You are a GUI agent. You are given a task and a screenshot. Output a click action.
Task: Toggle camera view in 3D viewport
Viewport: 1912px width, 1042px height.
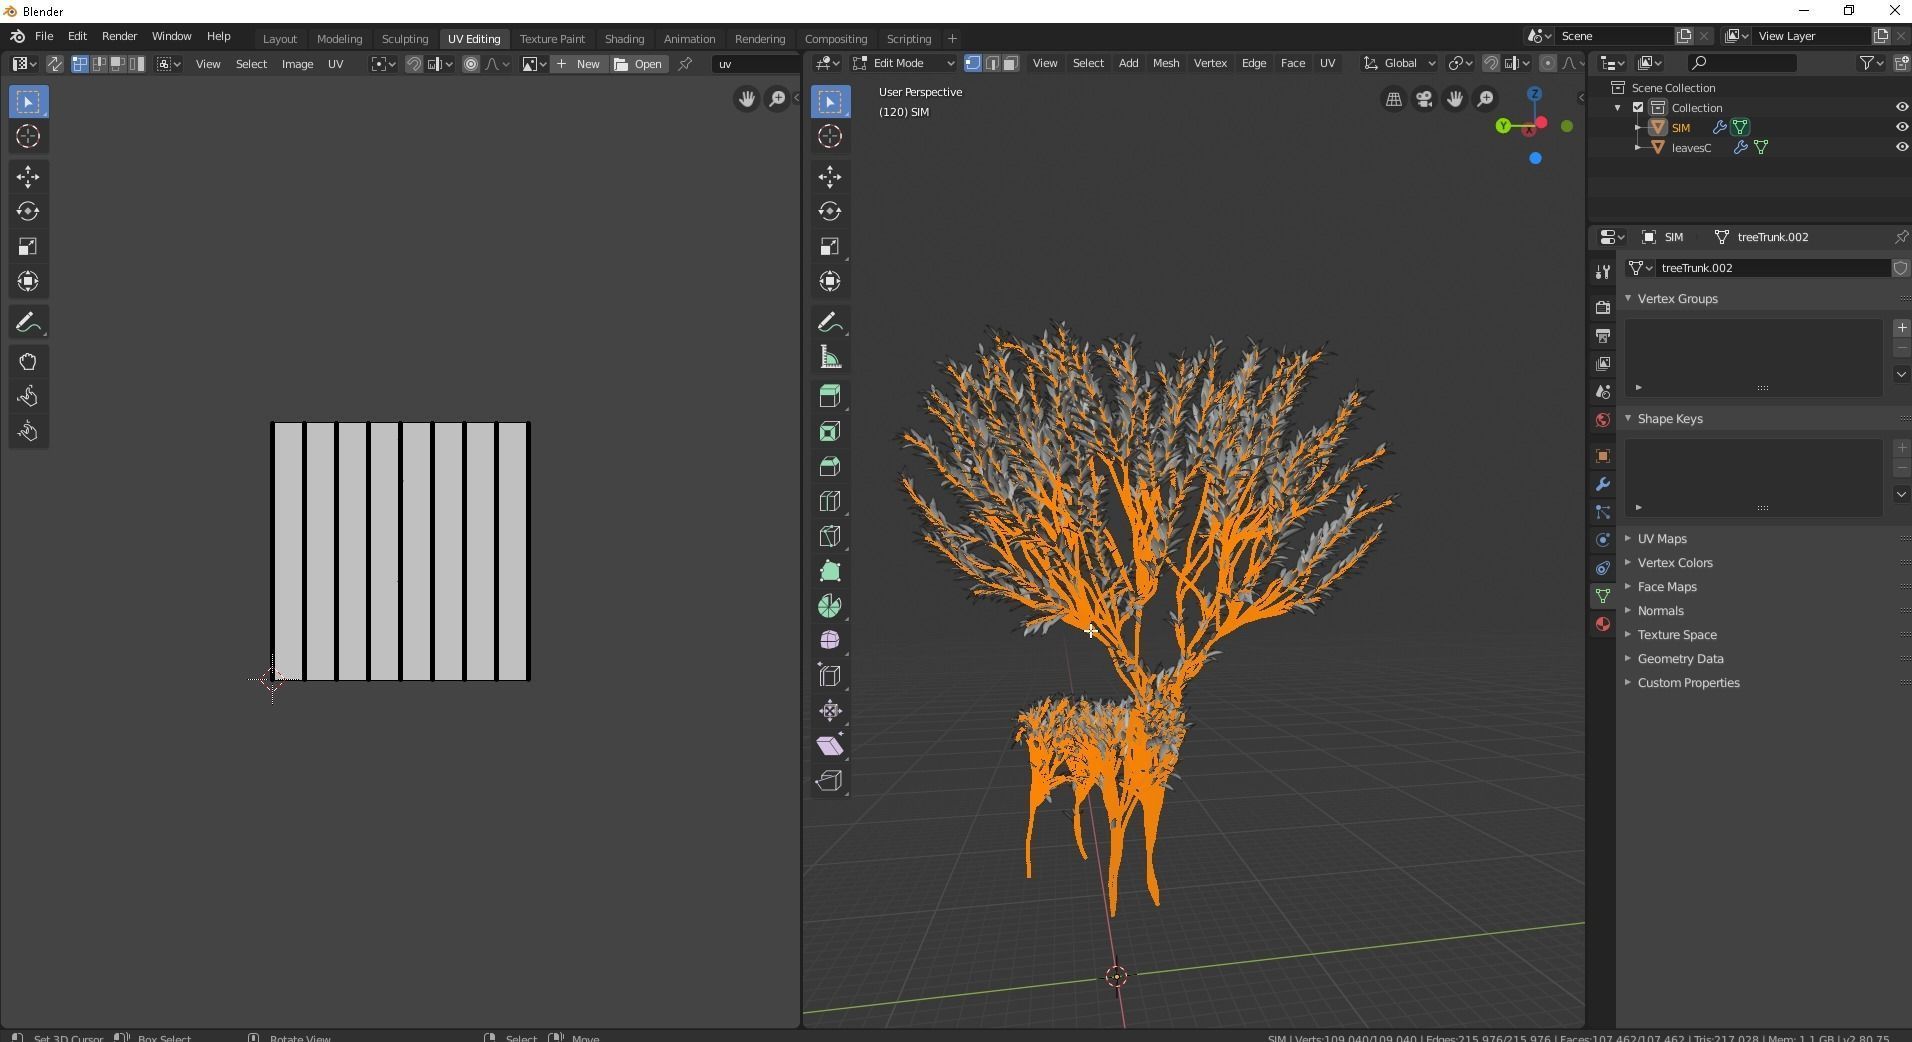click(x=1424, y=99)
